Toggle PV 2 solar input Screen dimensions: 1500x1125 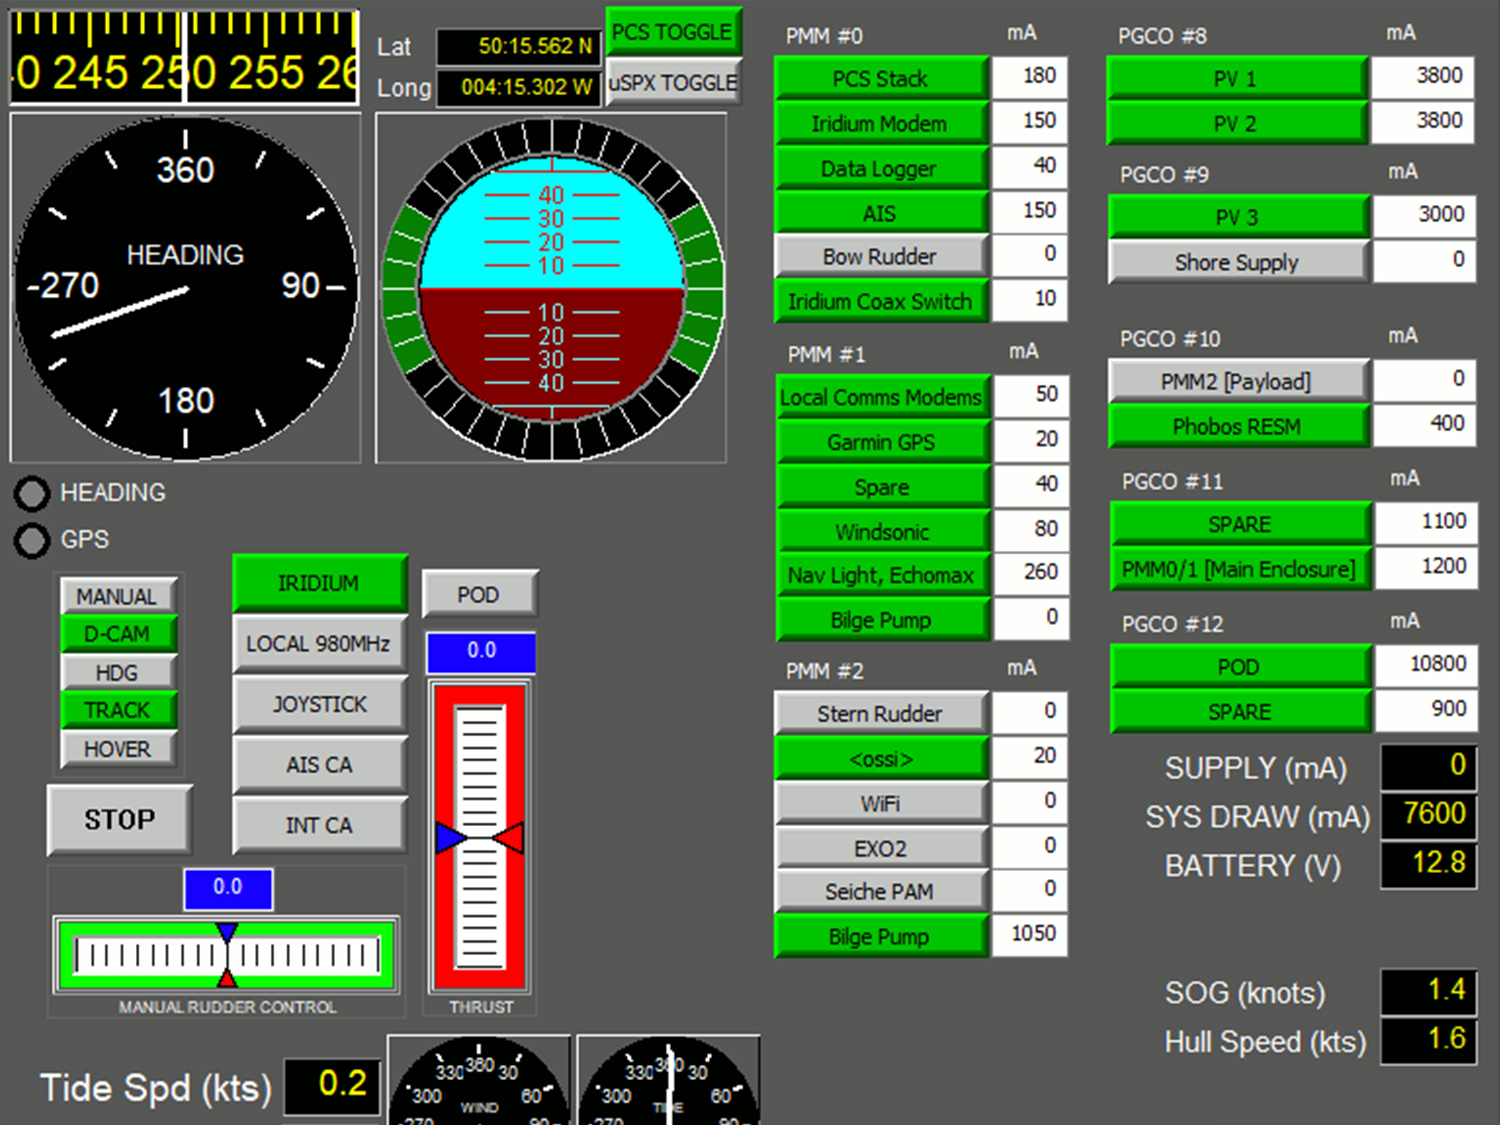point(1237,123)
